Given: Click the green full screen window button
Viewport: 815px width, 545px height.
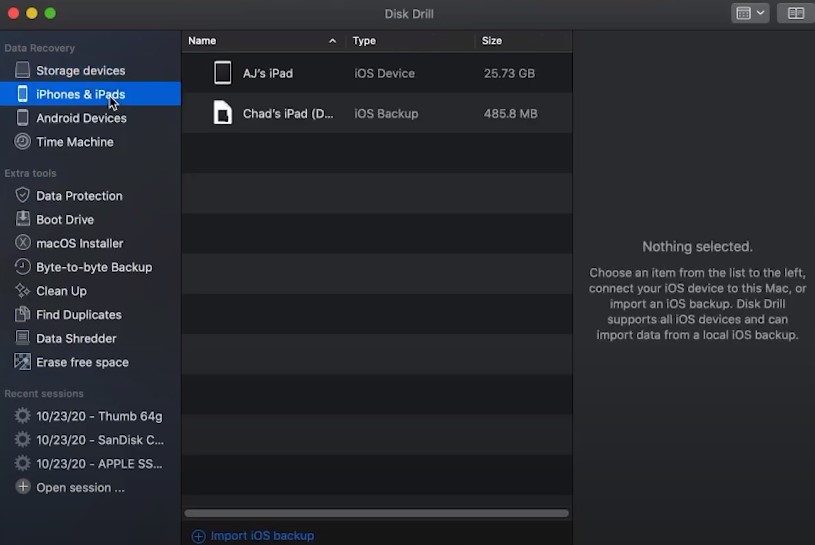Looking at the screenshot, I should point(50,13).
